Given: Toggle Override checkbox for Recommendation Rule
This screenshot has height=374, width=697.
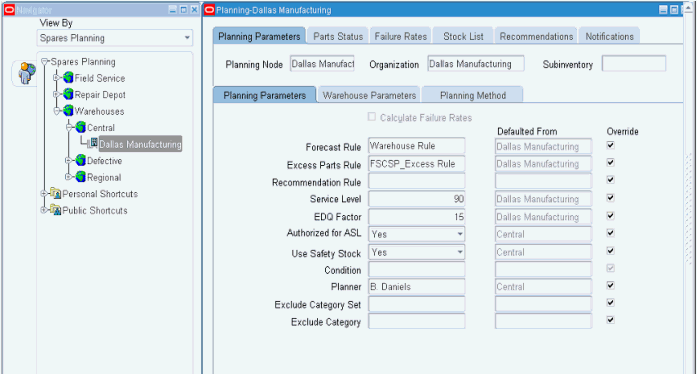Looking at the screenshot, I should coord(610,180).
